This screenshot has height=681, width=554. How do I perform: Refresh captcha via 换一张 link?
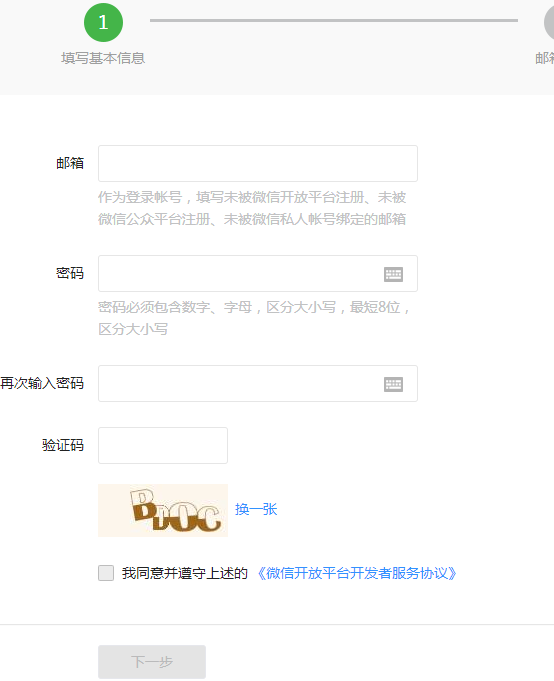[x=256, y=509]
